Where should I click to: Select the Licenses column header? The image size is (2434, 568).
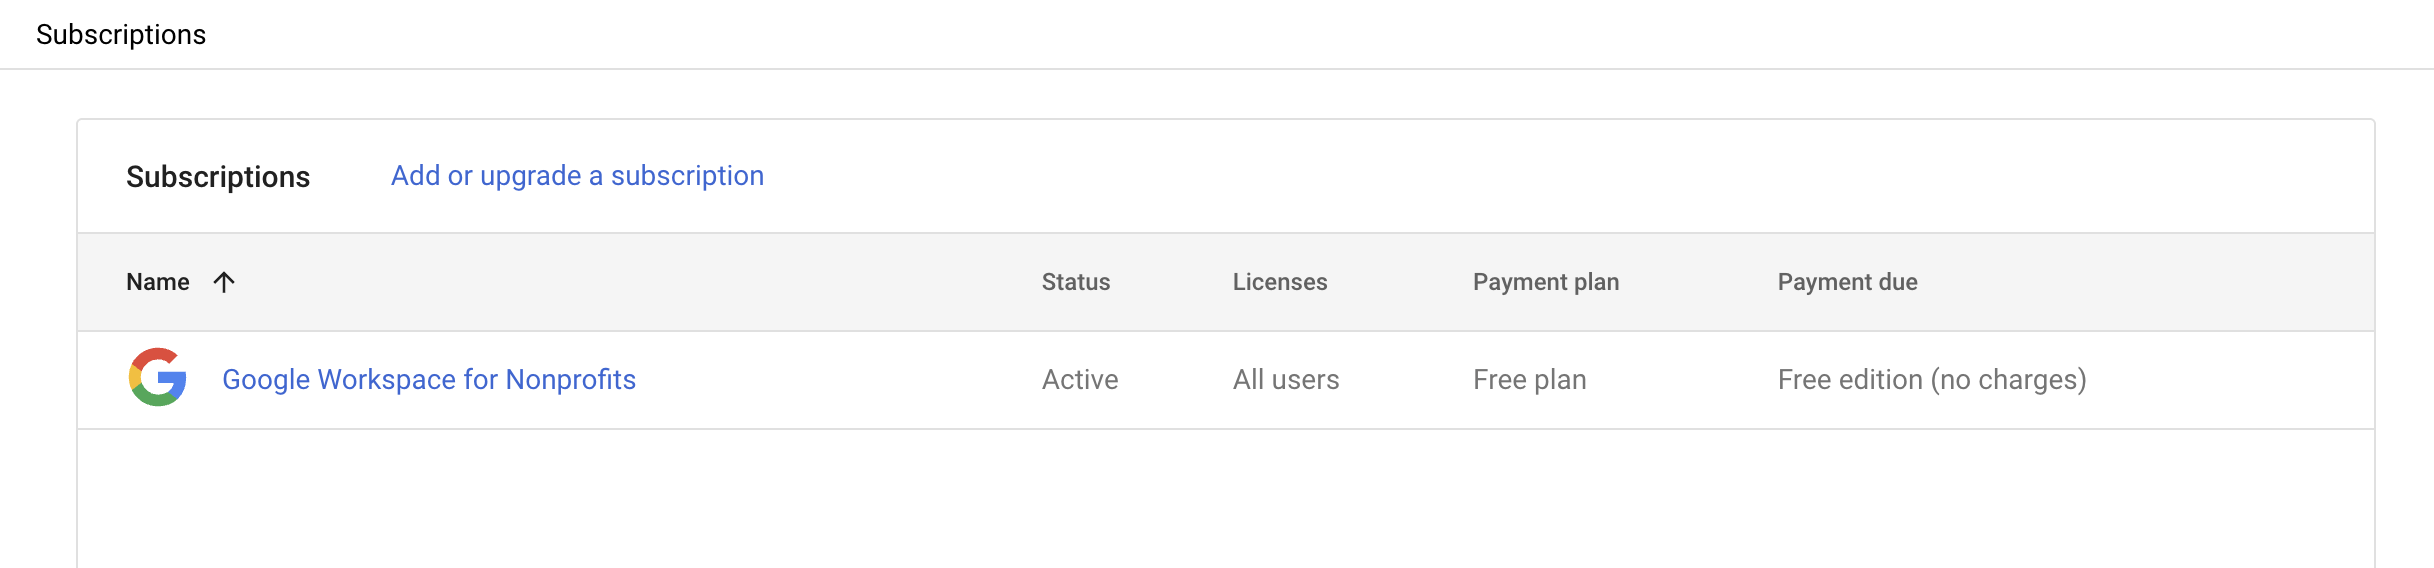click(1280, 282)
